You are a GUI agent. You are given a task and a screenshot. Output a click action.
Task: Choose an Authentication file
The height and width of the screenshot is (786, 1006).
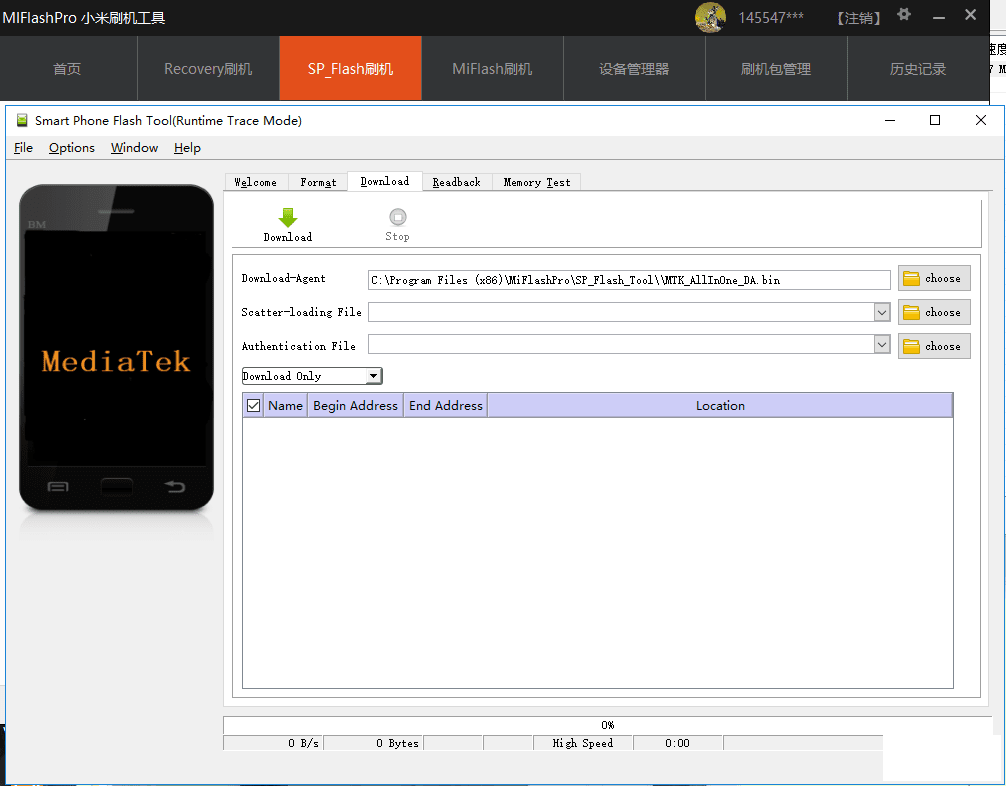(x=934, y=346)
